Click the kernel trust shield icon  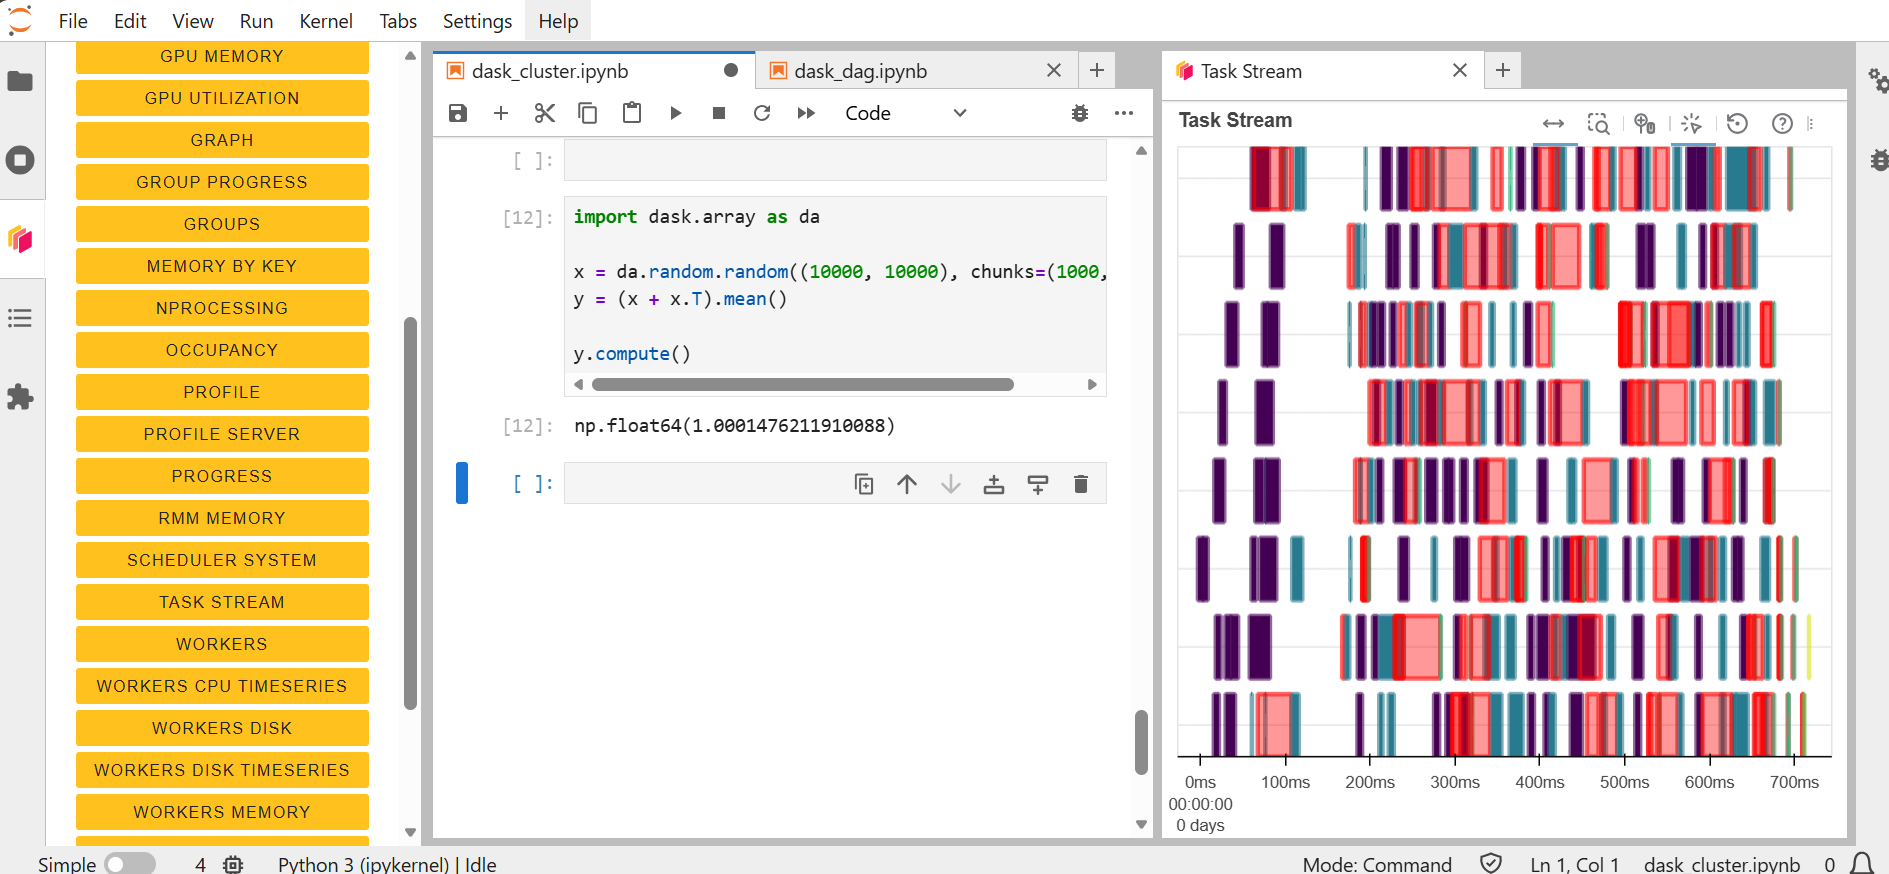[1491, 864]
